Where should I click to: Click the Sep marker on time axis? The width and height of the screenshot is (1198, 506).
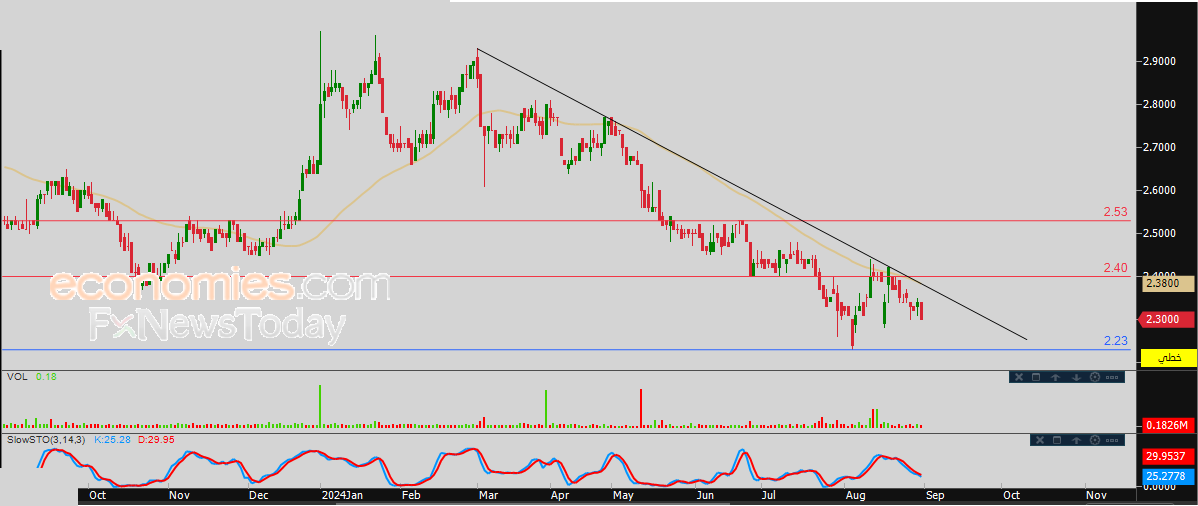(935, 495)
